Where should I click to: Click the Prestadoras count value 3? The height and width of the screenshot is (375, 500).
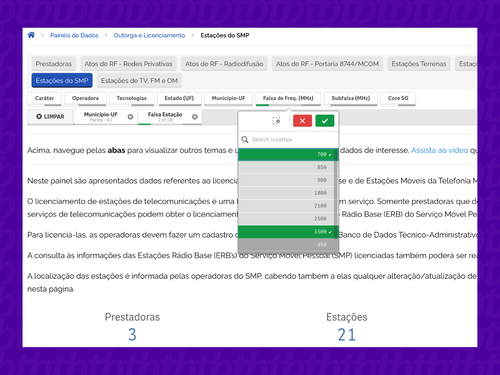click(x=132, y=335)
